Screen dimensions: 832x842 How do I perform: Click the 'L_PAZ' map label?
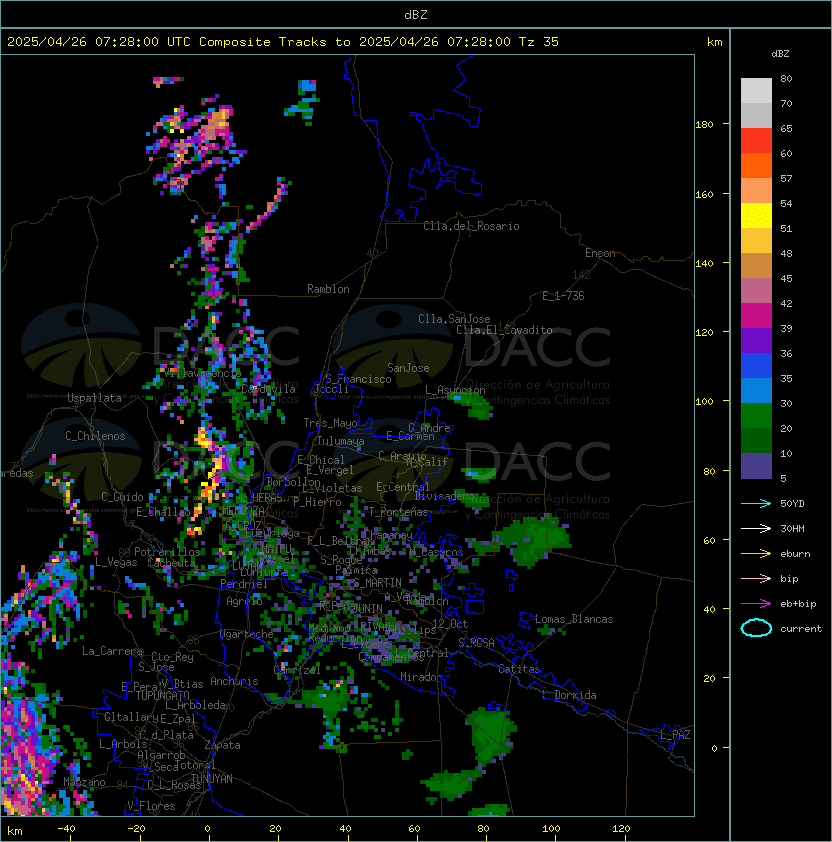coord(675,735)
